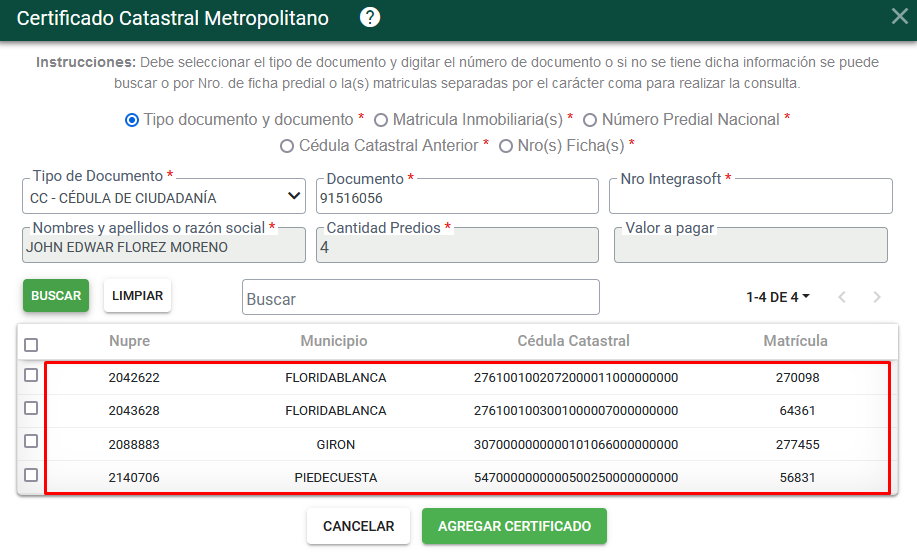Screen dimensions: 917x556
Task: Open the help question mark icon
Action: (x=370, y=18)
